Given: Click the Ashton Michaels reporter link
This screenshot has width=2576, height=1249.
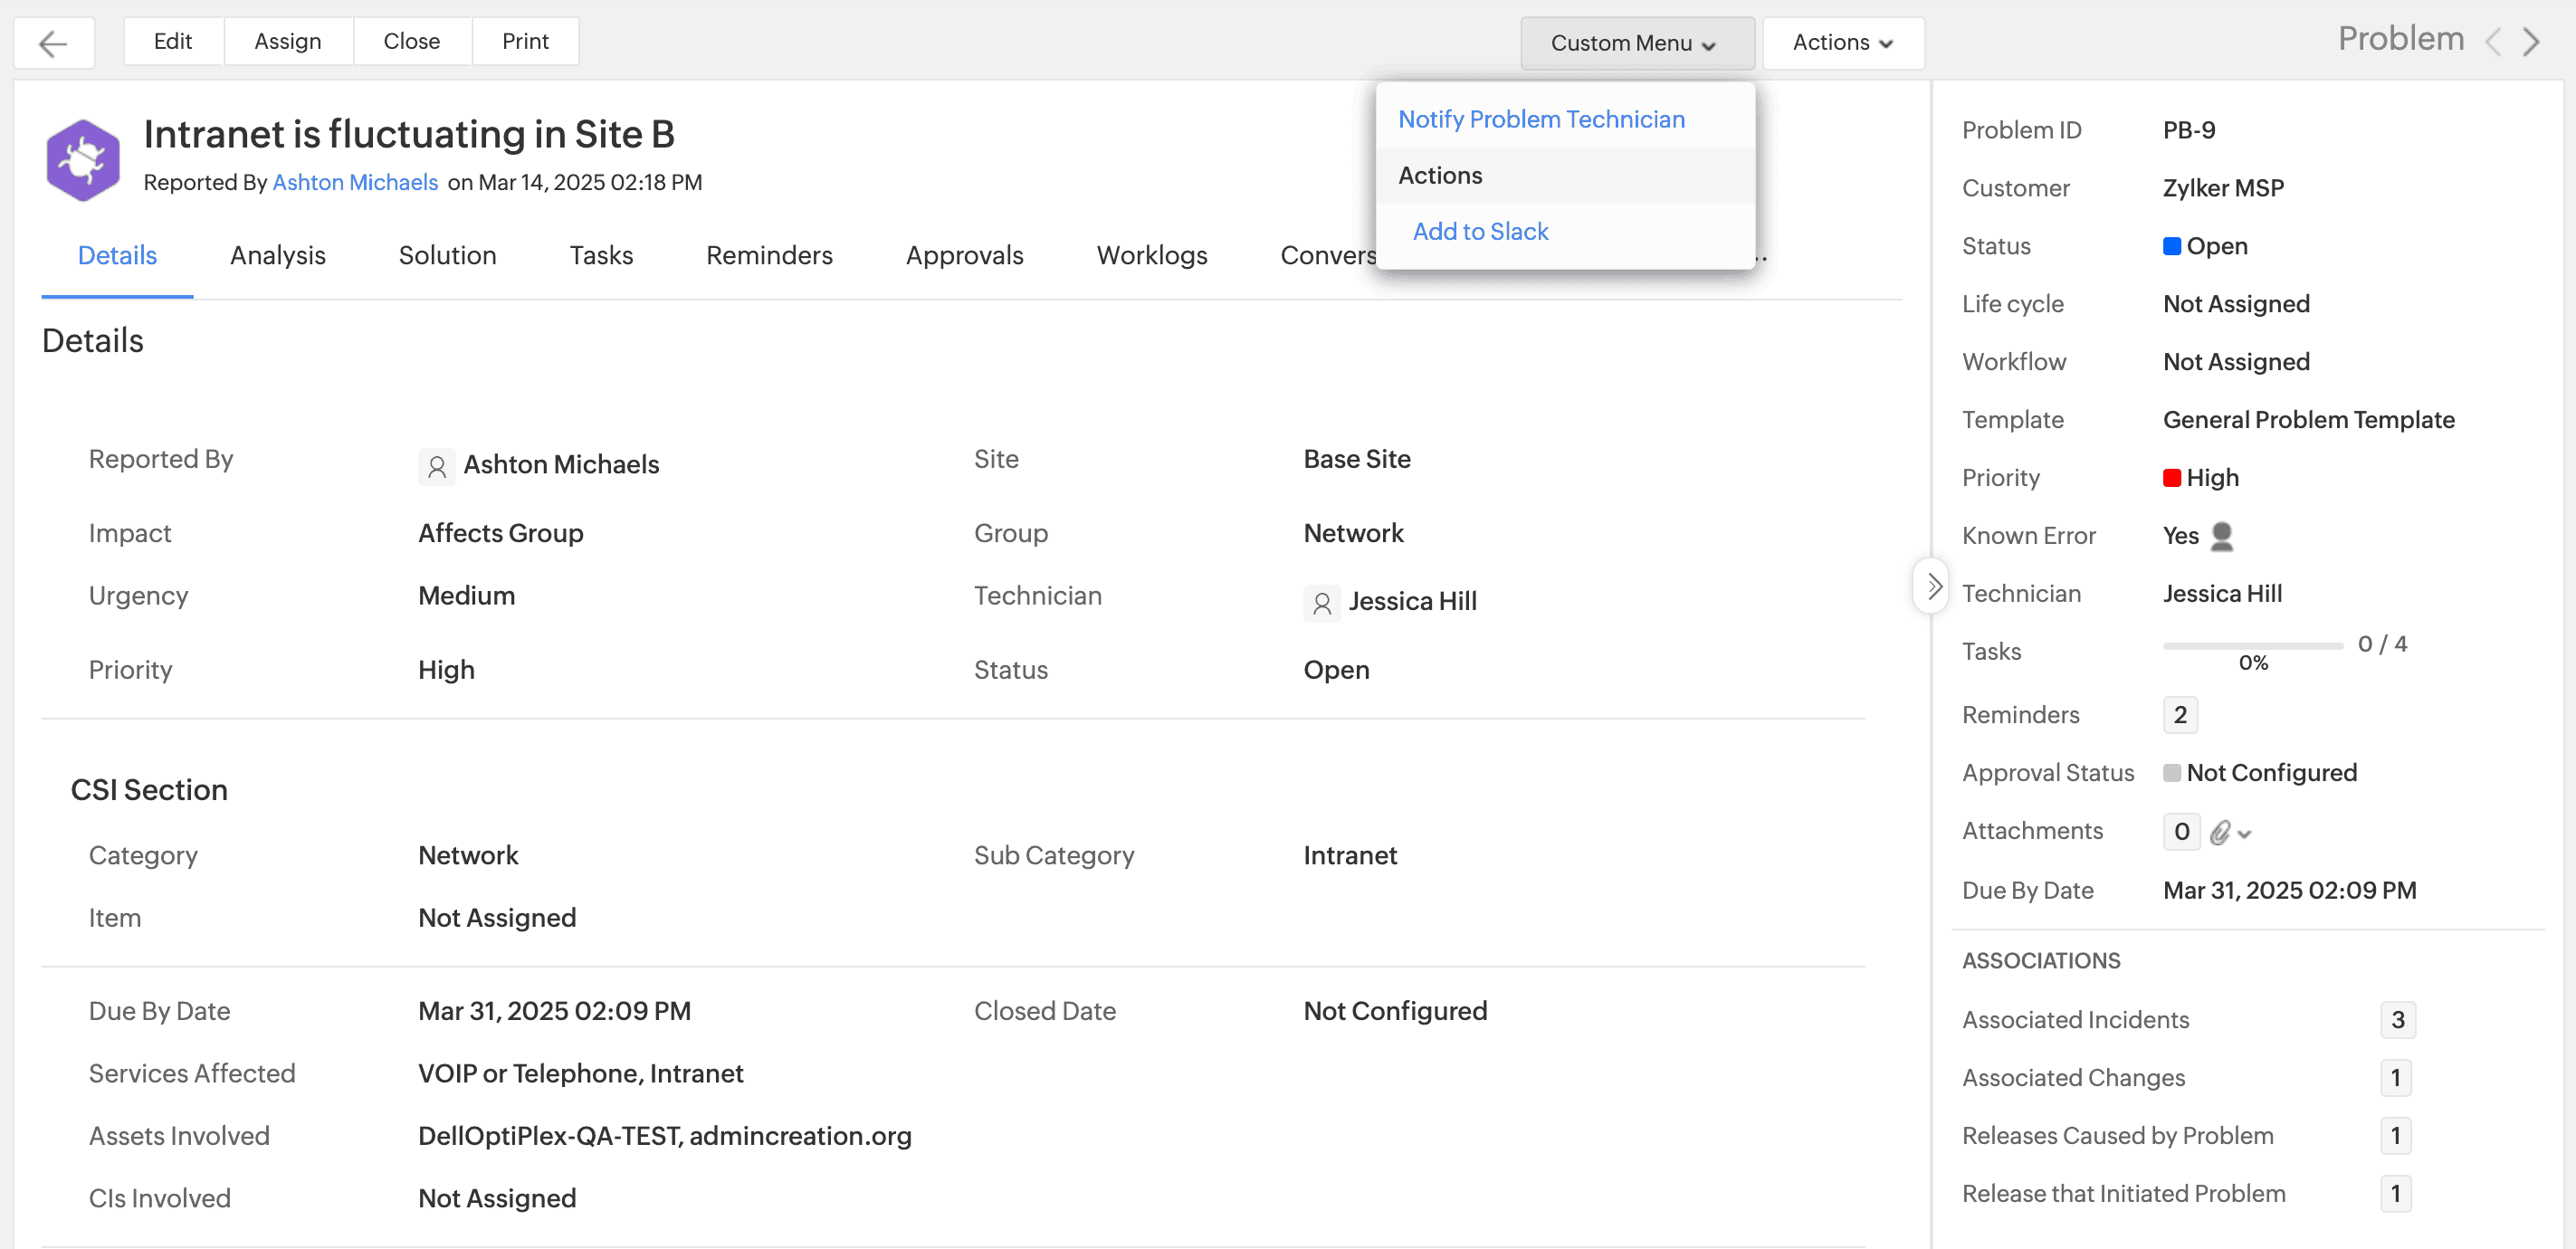Looking at the screenshot, I should point(355,182).
